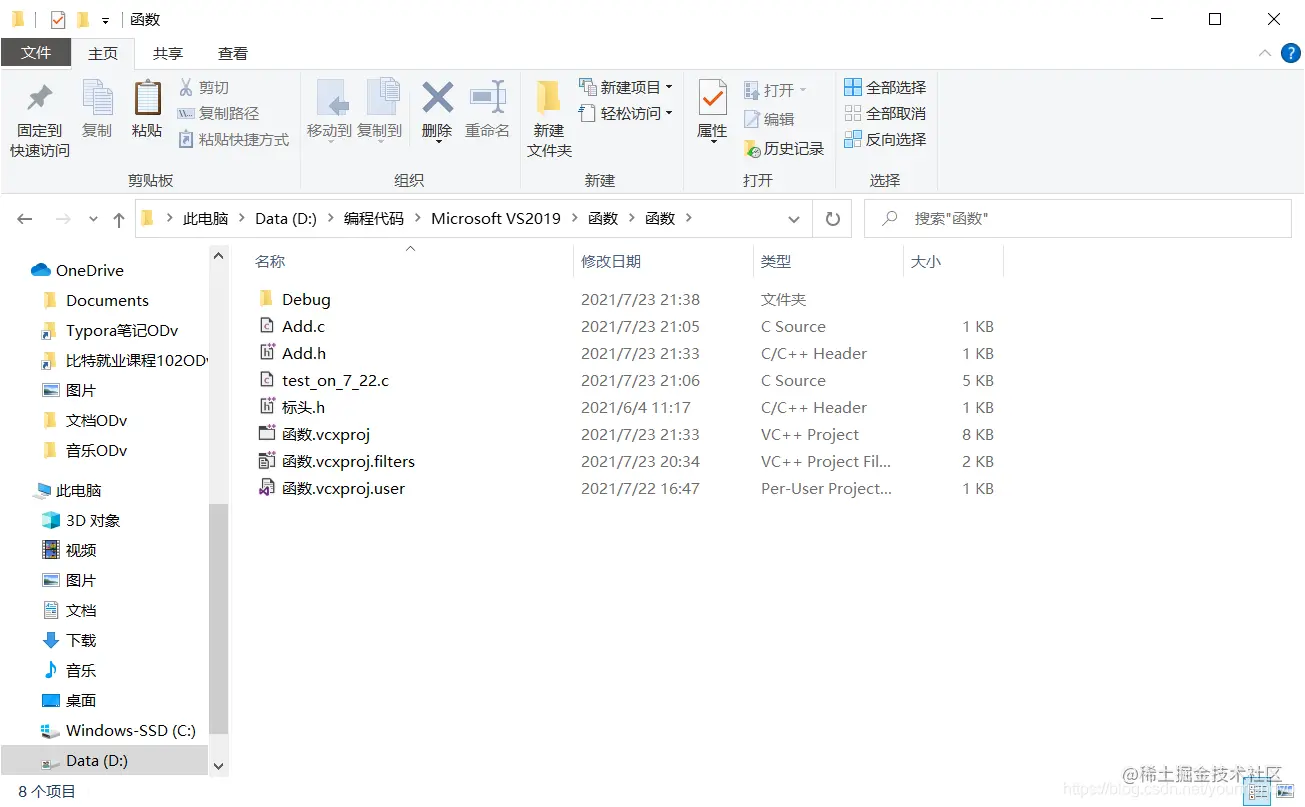1305x807 pixels.
Task: Collapse the ribbon with the chevron
Action: coord(1266,54)
